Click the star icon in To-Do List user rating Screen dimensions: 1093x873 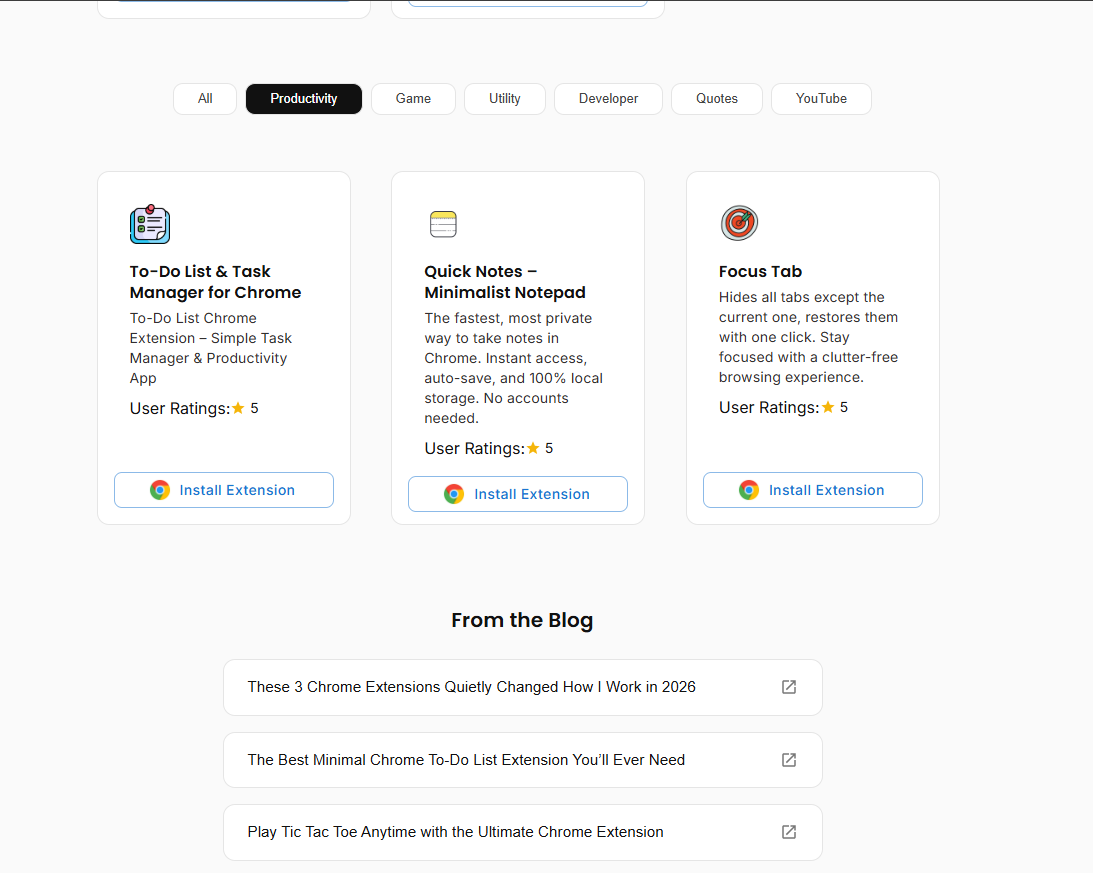tap(238, 407)
